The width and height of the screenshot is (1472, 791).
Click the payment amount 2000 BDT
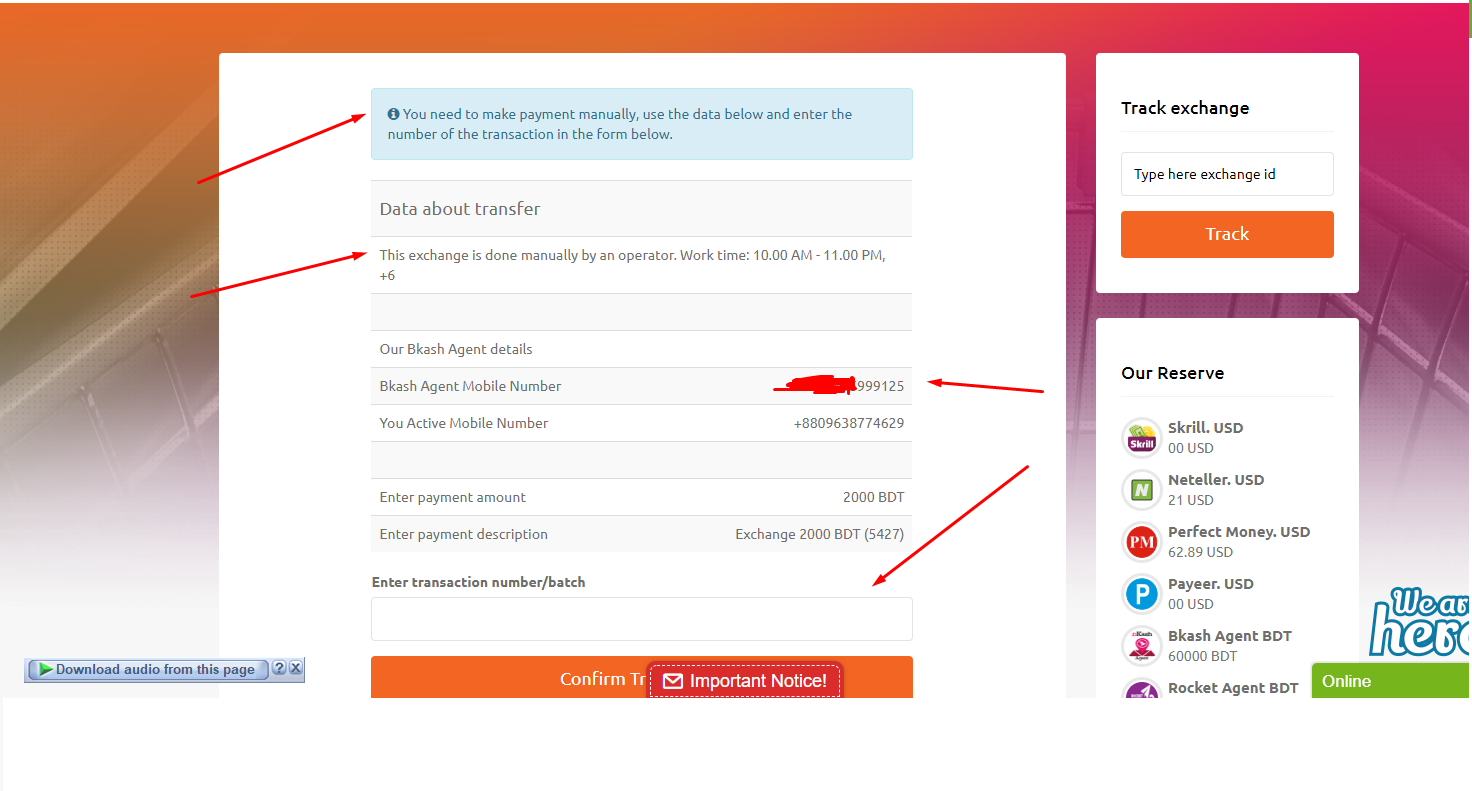point(873,497)
